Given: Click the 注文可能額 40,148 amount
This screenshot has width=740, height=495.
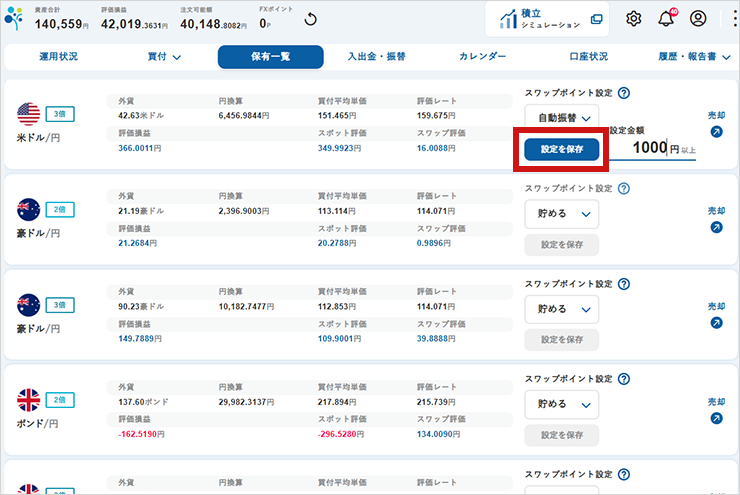Looking at the screenshot, I should pyautogui.click(x=213, y=24).
